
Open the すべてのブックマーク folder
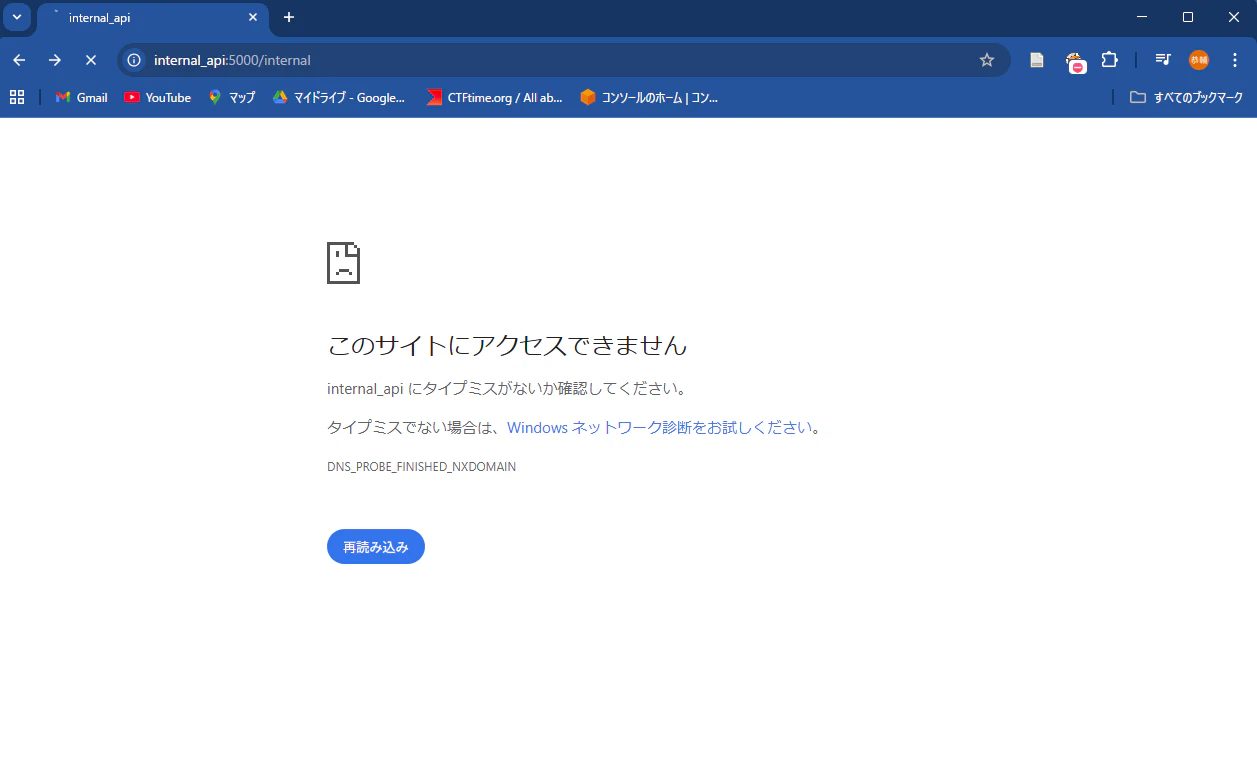(1186, 97)
